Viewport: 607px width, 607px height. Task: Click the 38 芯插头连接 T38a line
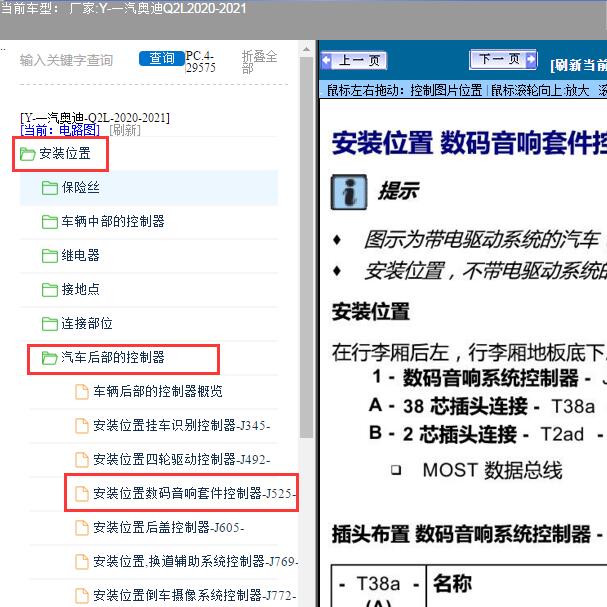click(482, 406)
